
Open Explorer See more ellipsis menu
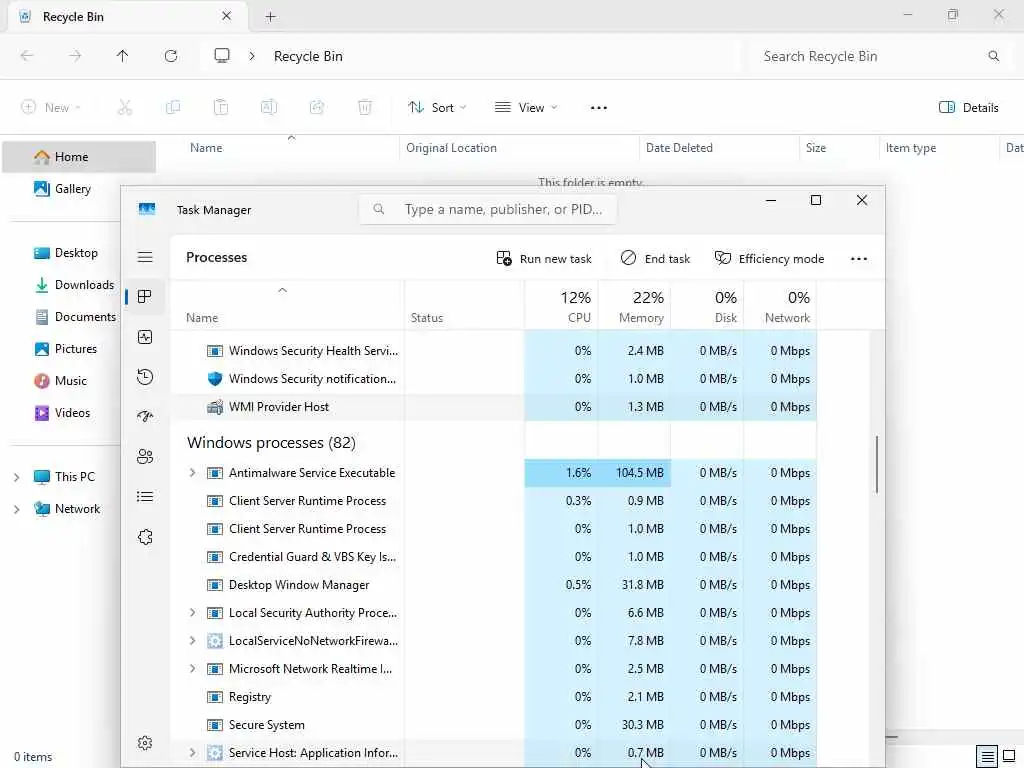[599, 108]
